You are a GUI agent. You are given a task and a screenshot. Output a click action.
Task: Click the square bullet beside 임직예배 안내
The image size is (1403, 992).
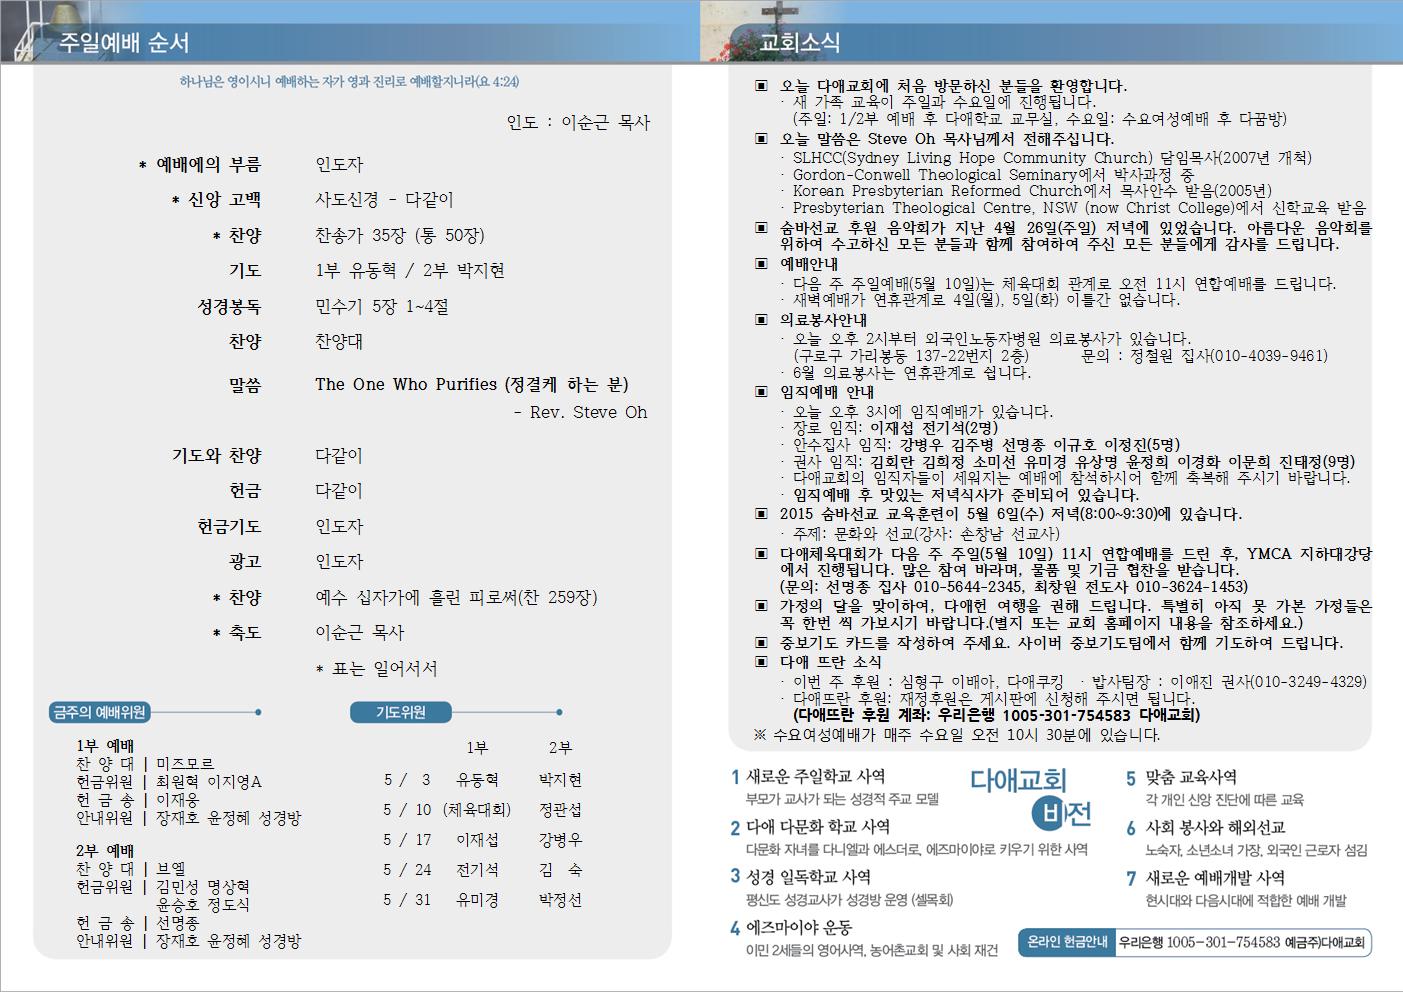click(x=762, y=393)
